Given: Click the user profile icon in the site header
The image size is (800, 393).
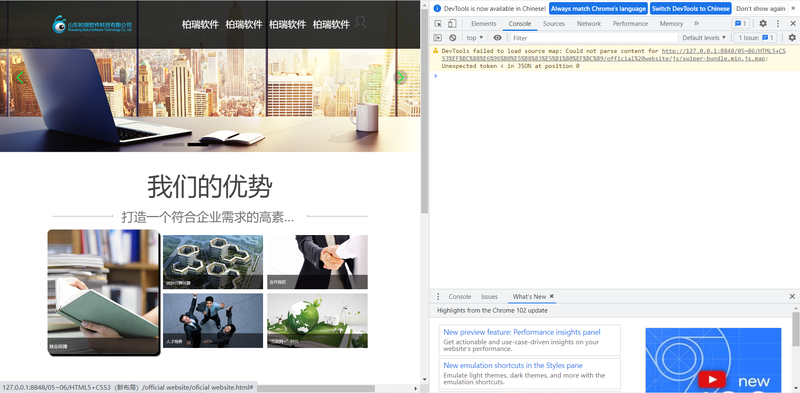Looking at the screenshot, I should click(x=360, y=21).
